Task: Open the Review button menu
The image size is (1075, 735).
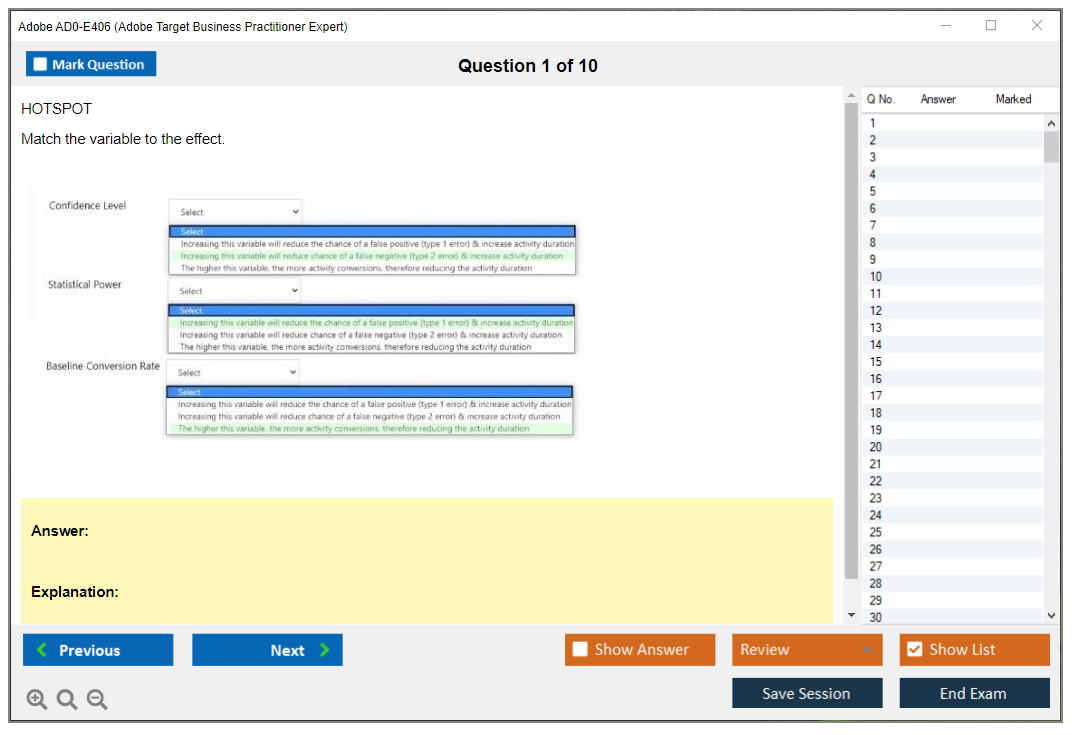Action: click(806, 650)
